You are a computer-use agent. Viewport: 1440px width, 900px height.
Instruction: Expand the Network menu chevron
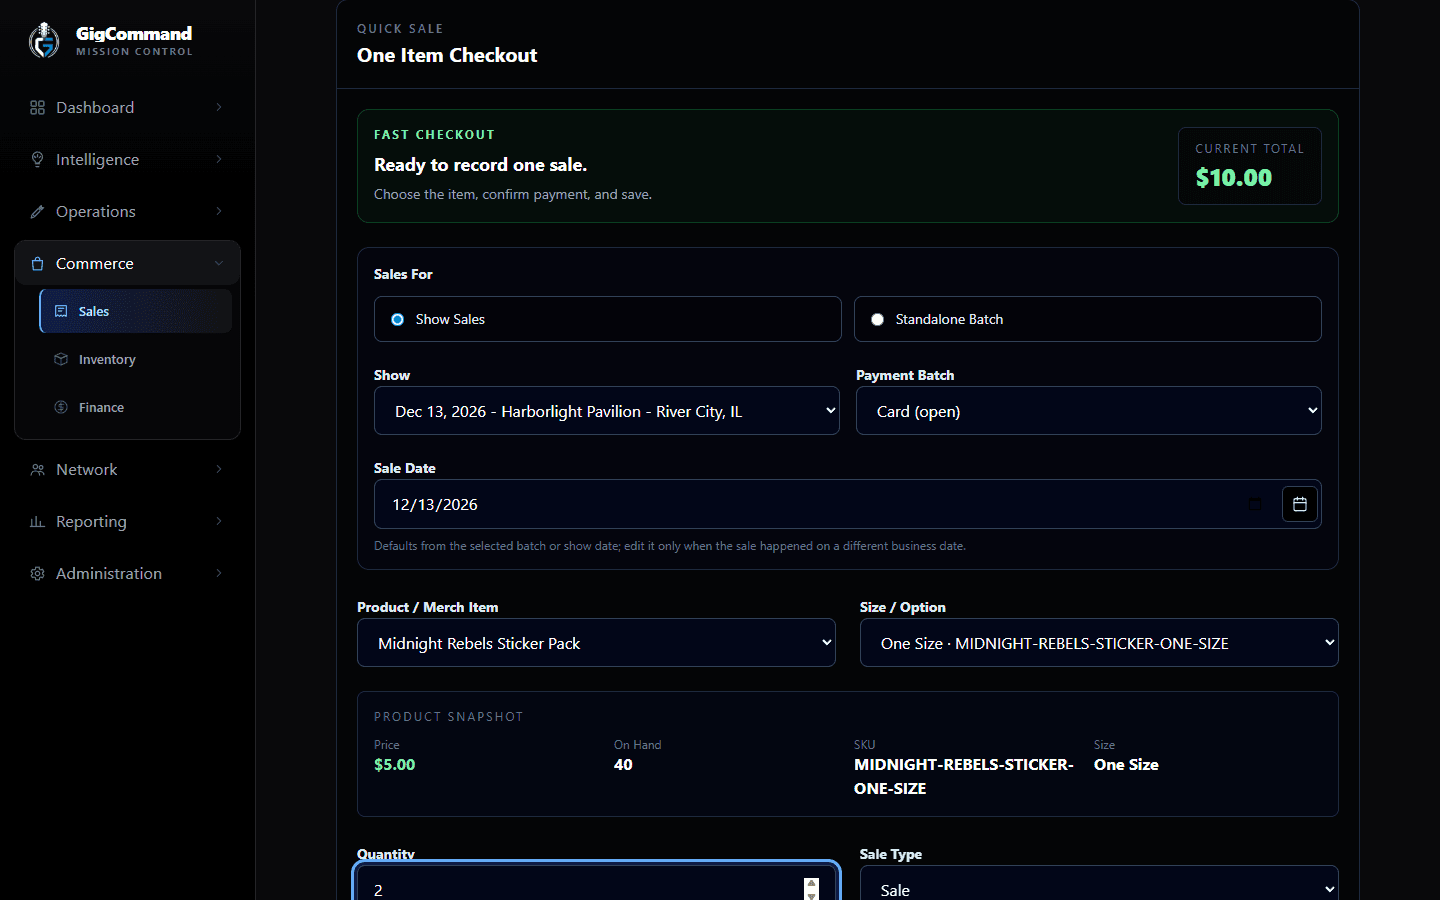(219, 469)
